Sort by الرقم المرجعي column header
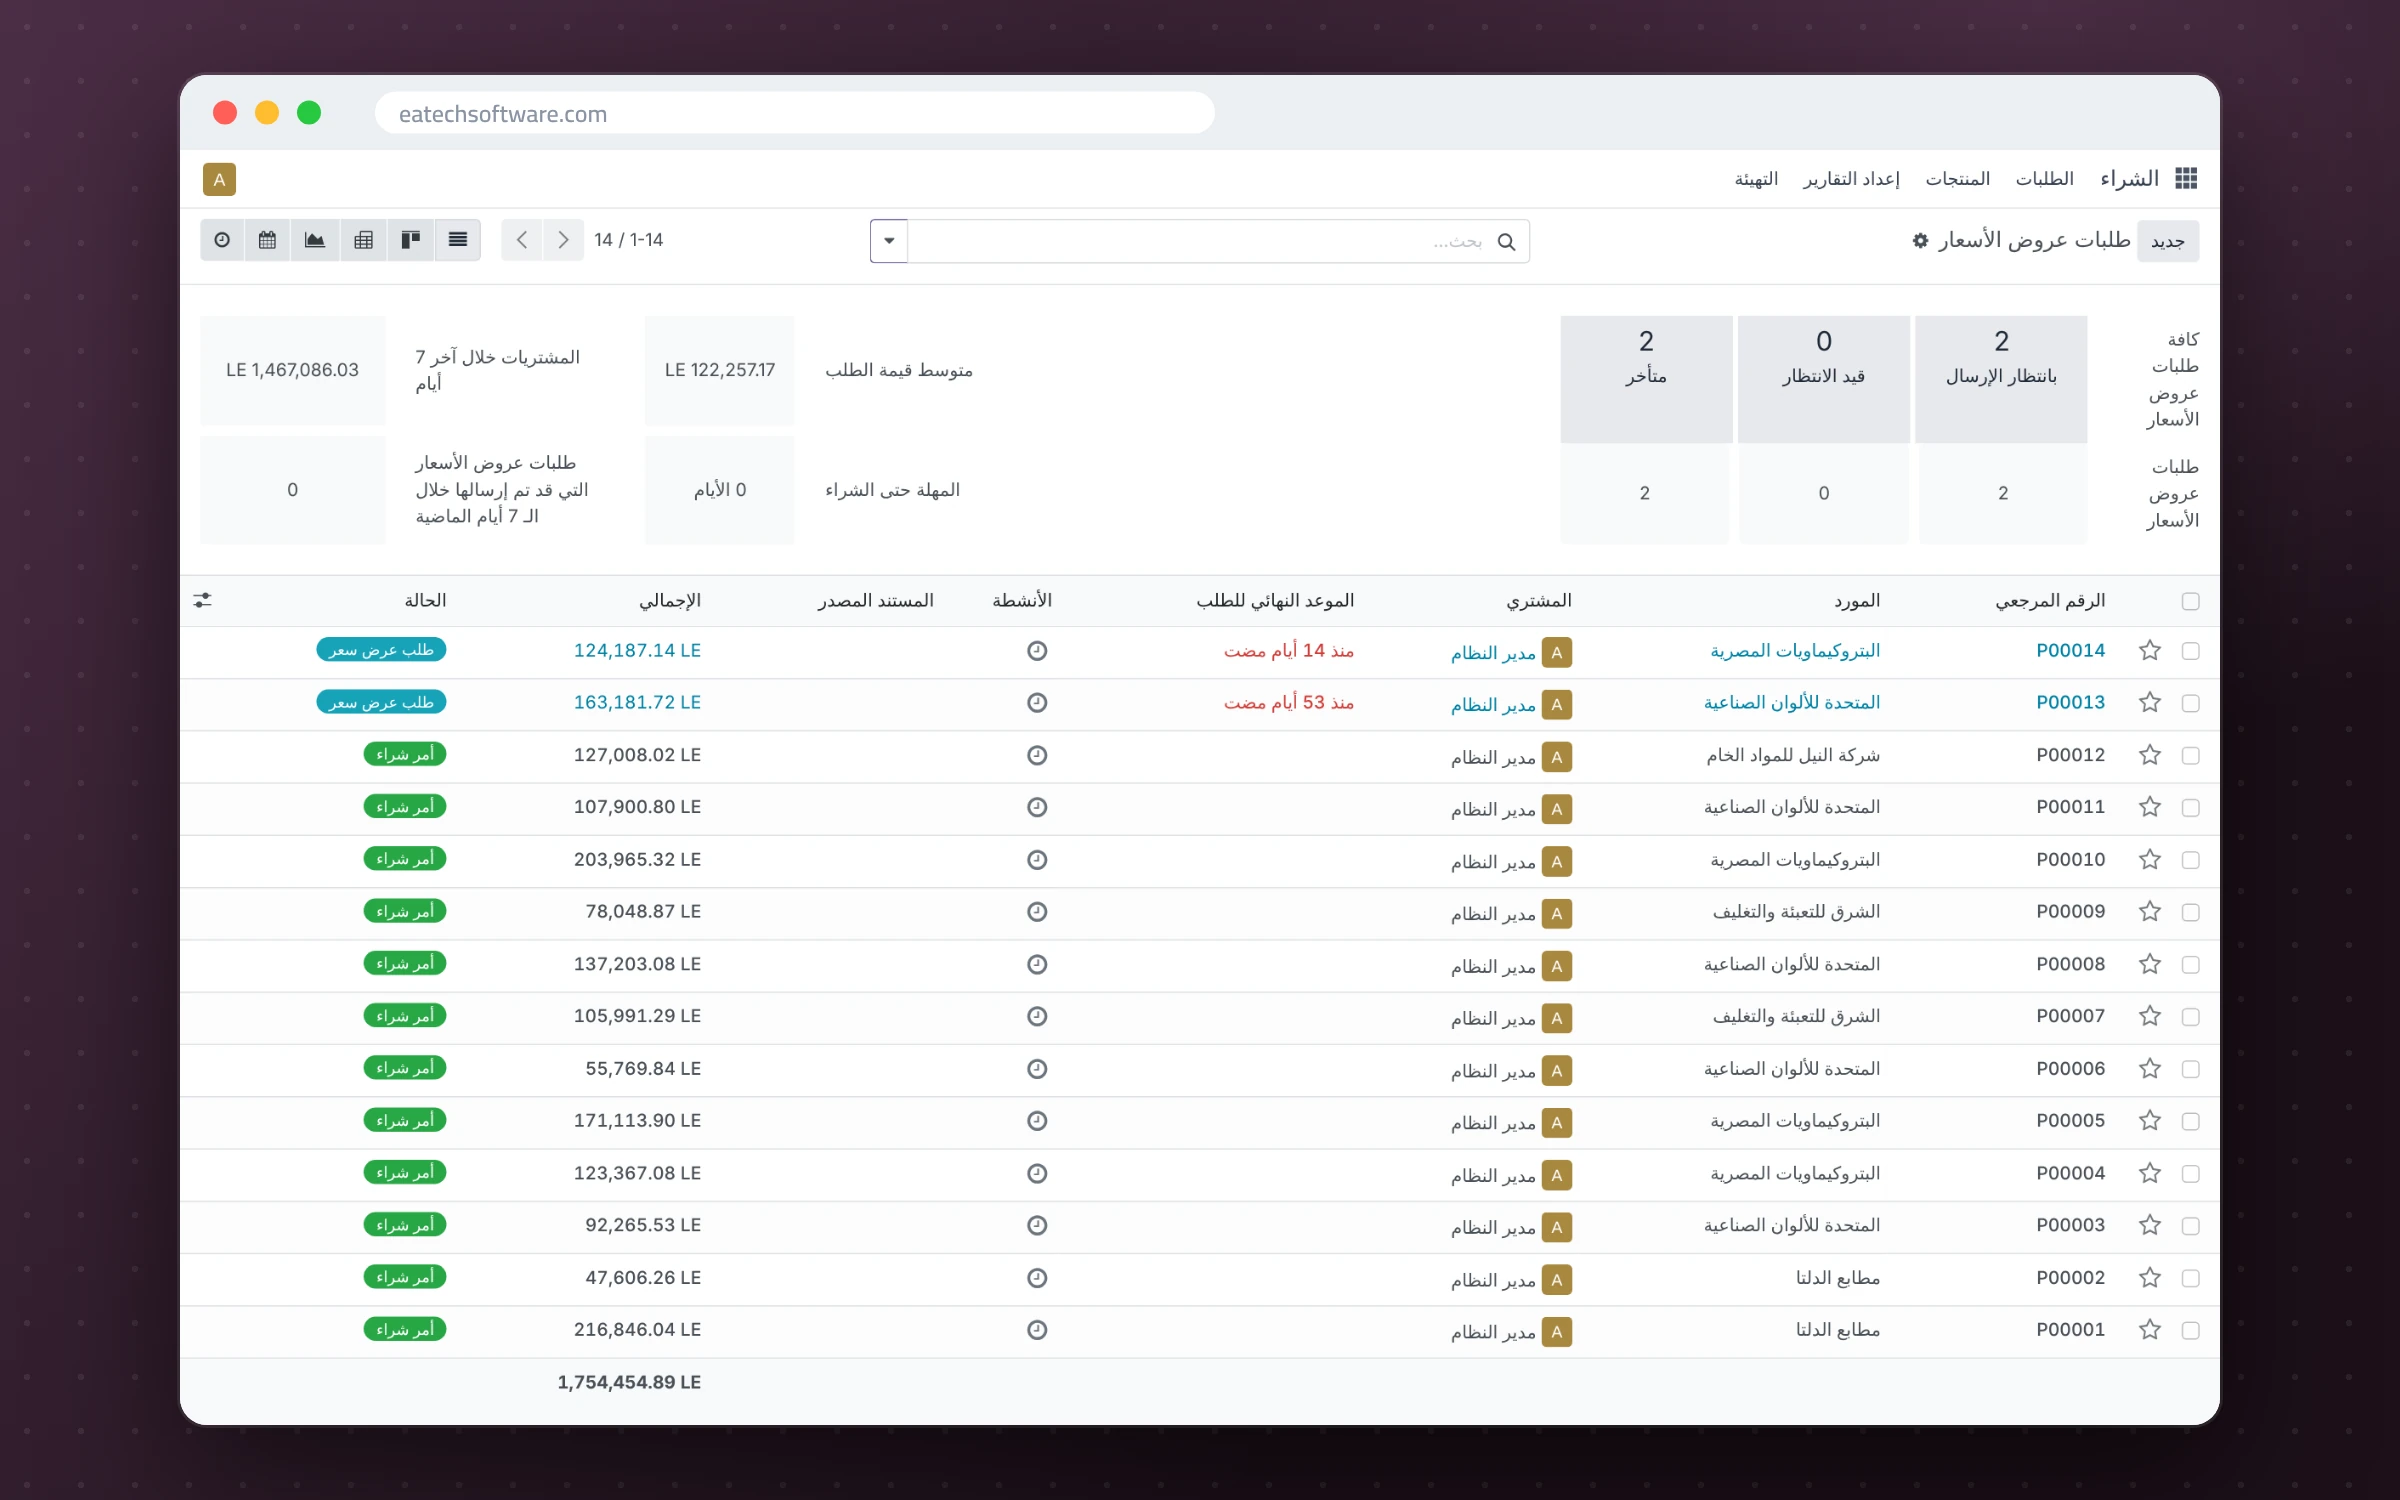This screenshot has height=1500, width=2400. [2050, 600]
